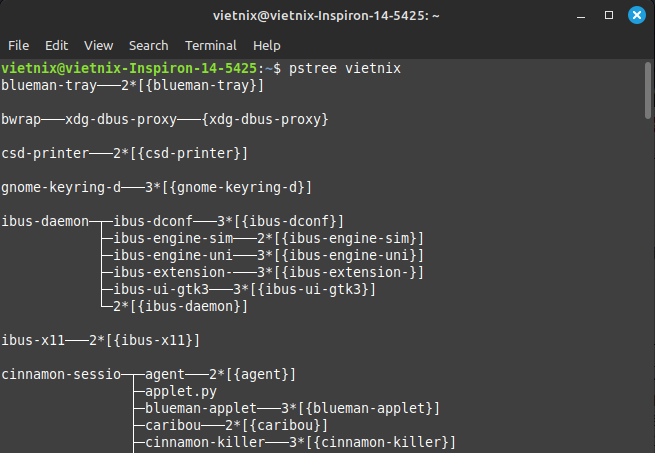Open the Terminal menu

tap(211, 46)
